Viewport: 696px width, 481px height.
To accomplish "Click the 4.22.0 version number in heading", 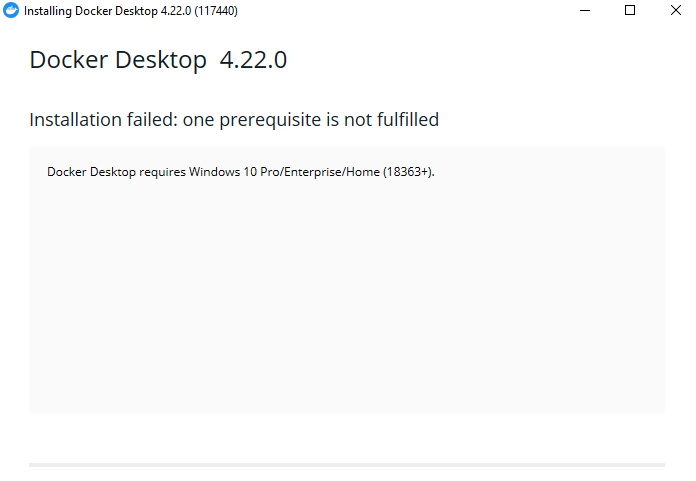I will [x=253, y=60].
